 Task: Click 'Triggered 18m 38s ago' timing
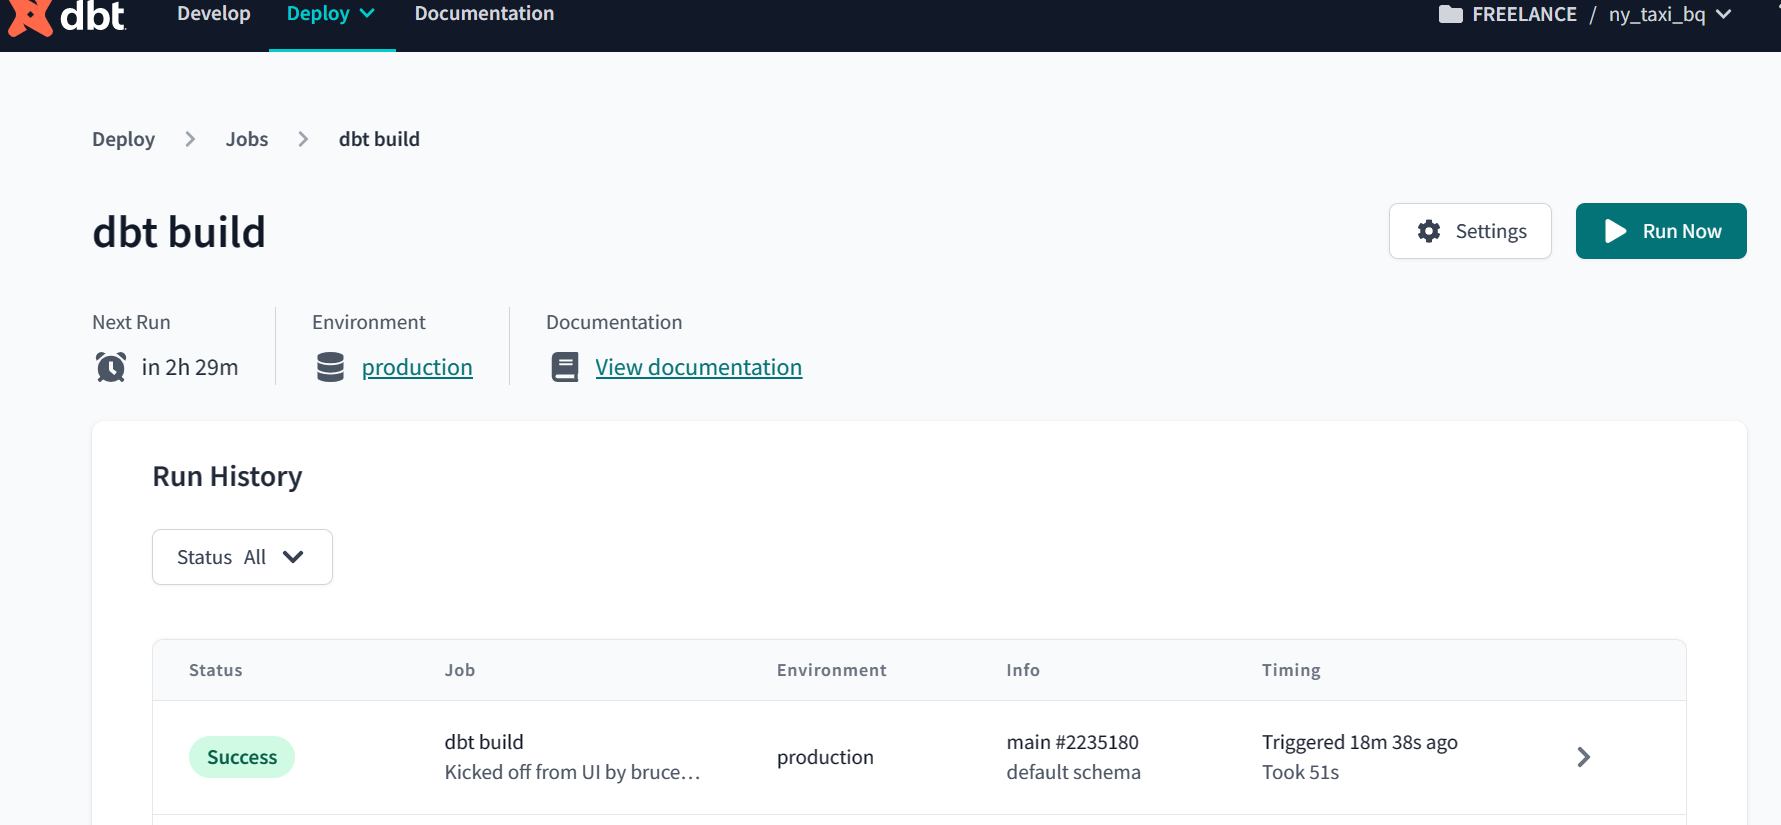(1360, 742)
